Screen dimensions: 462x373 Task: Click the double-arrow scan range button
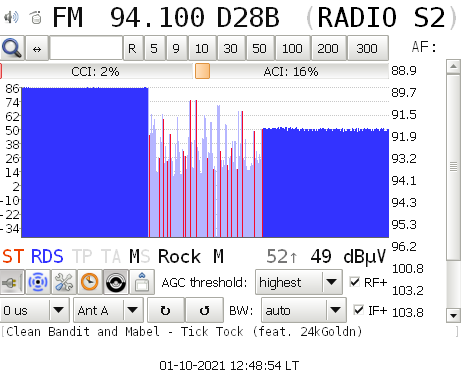[37, 48]
